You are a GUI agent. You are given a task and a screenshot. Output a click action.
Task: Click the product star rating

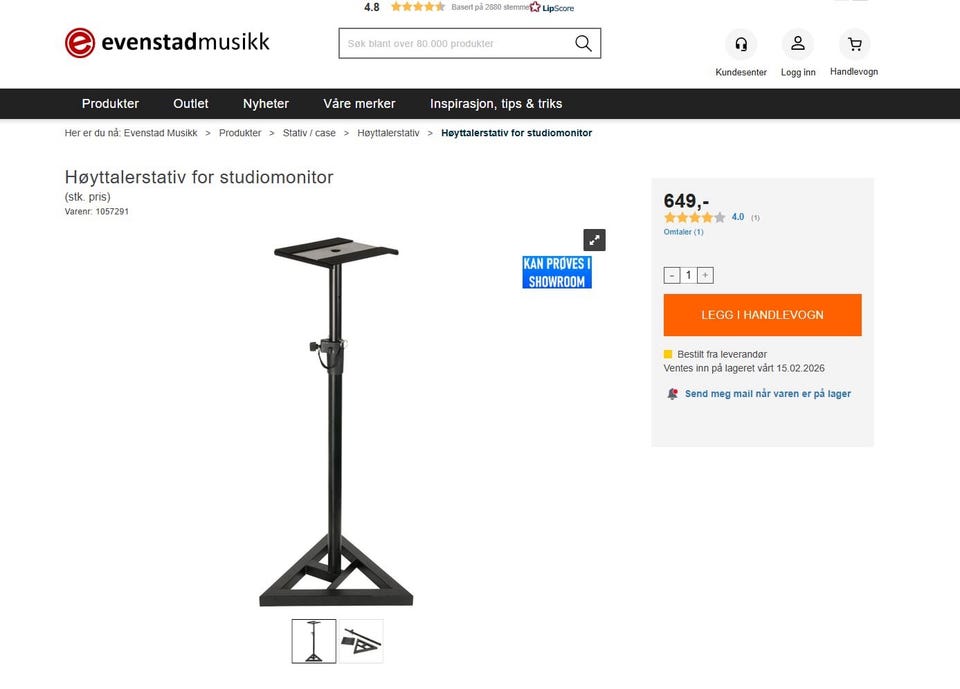coord(694,217)
